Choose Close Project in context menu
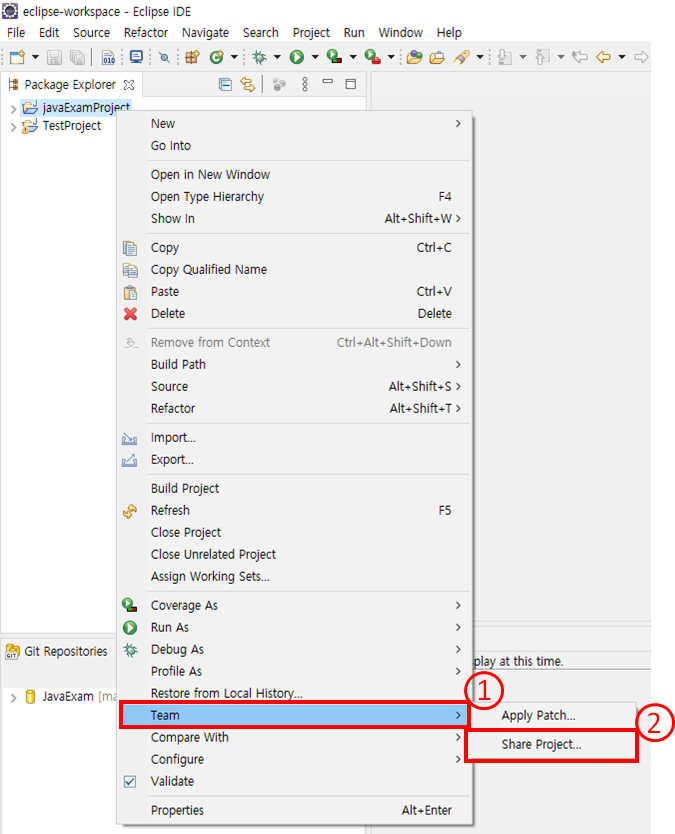 294,532
